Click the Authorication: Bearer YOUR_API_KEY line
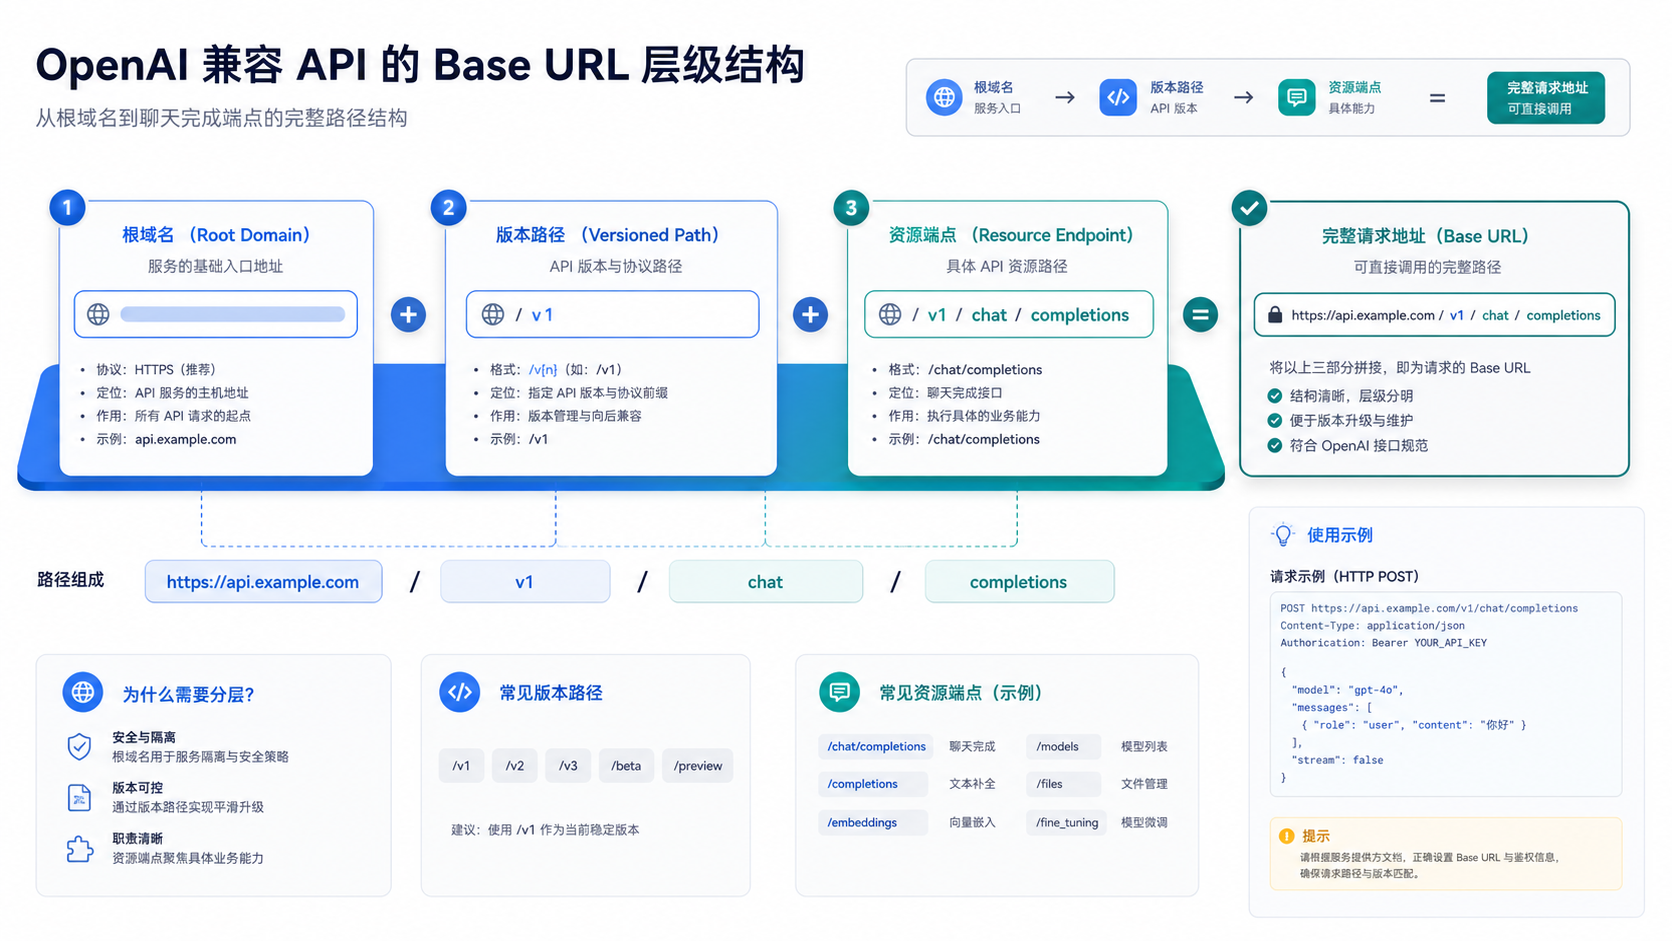Screen dimensions: 1672x941 1383,643
